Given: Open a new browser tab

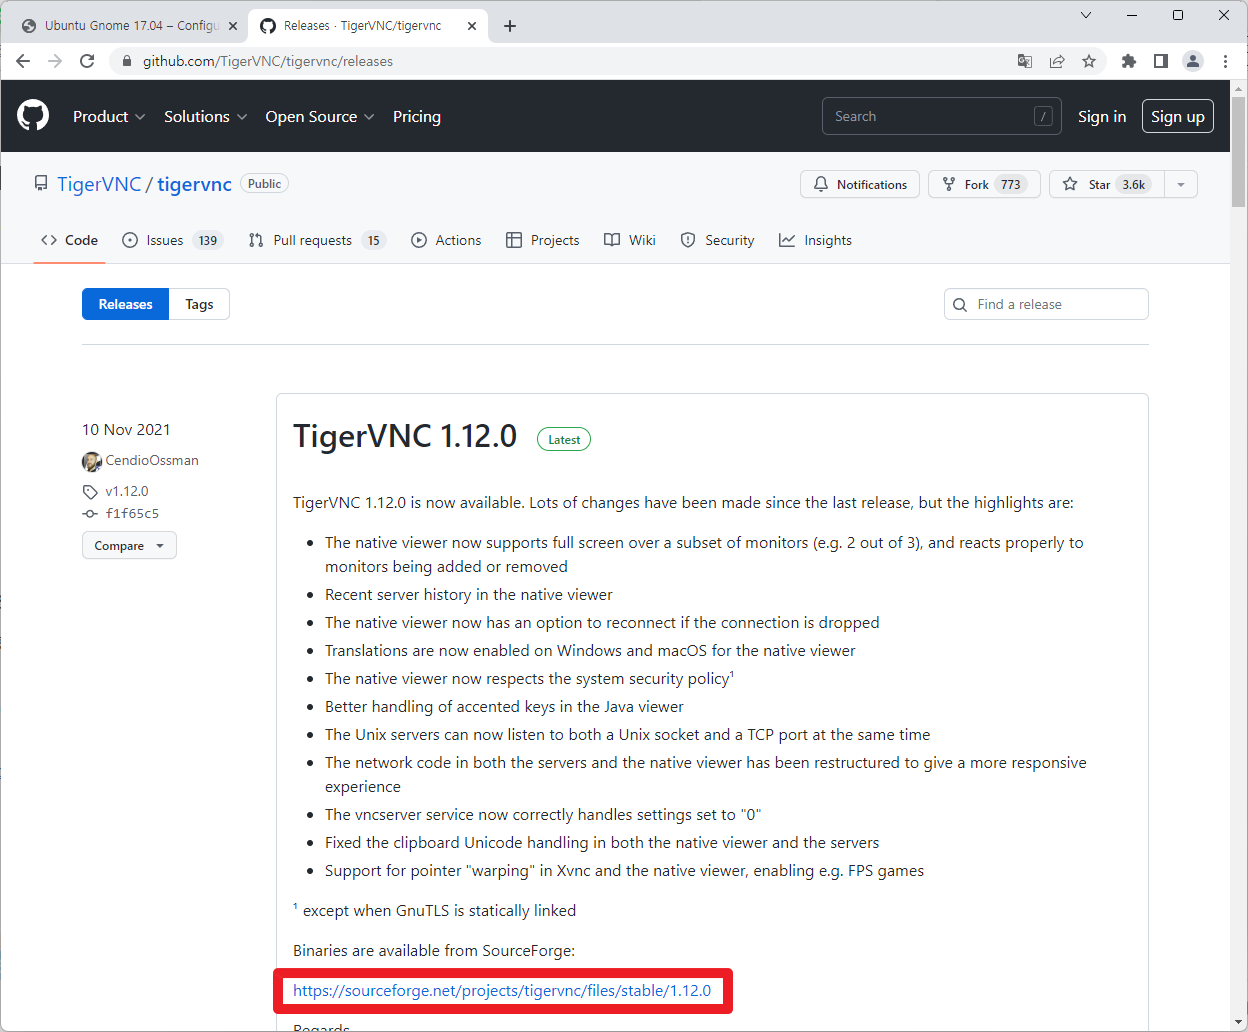Looking at the screenshot, I should click(510, 26).
